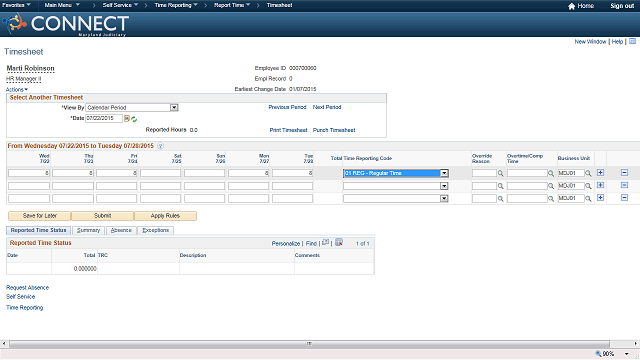Click the horizontal scrollbar thumb
The width and height of the screenshot is (640, 360).
309,344
